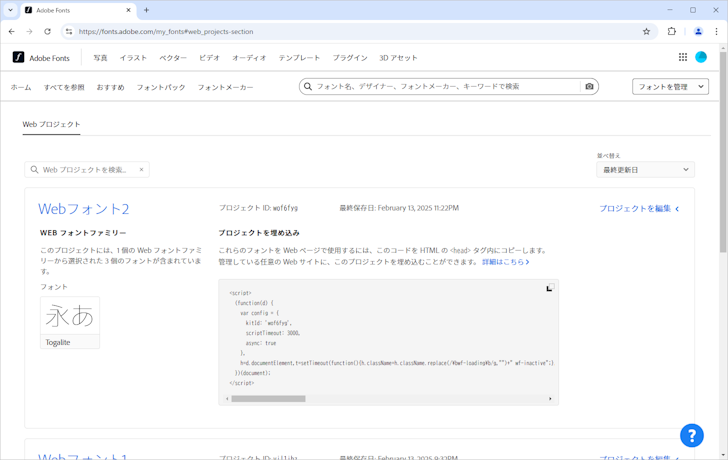Clear the Web project search with x
Screen dimensions: 728x460
[x=141, y=169]
